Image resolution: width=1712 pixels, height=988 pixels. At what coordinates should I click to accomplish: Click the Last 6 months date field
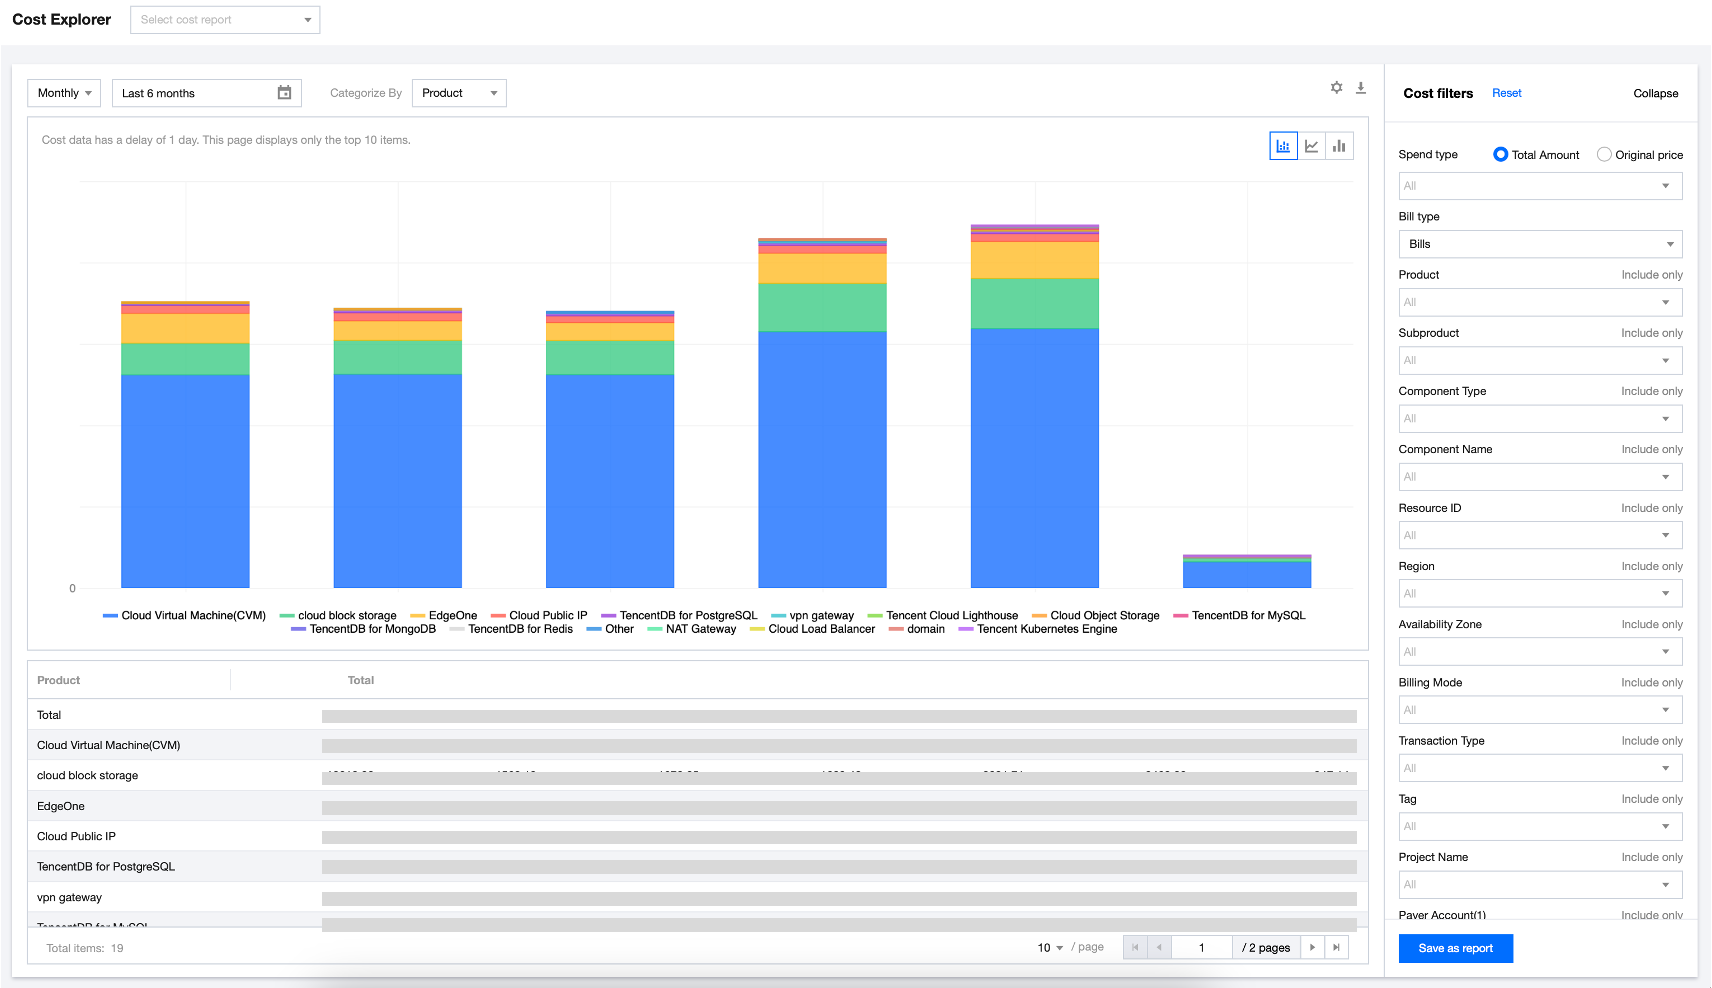(206, 93)
